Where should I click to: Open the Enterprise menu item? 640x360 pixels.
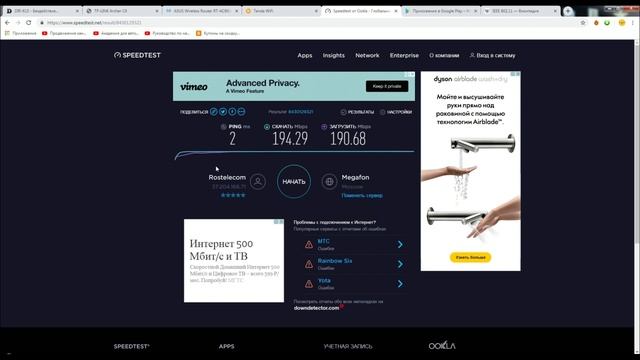(404, 55)
